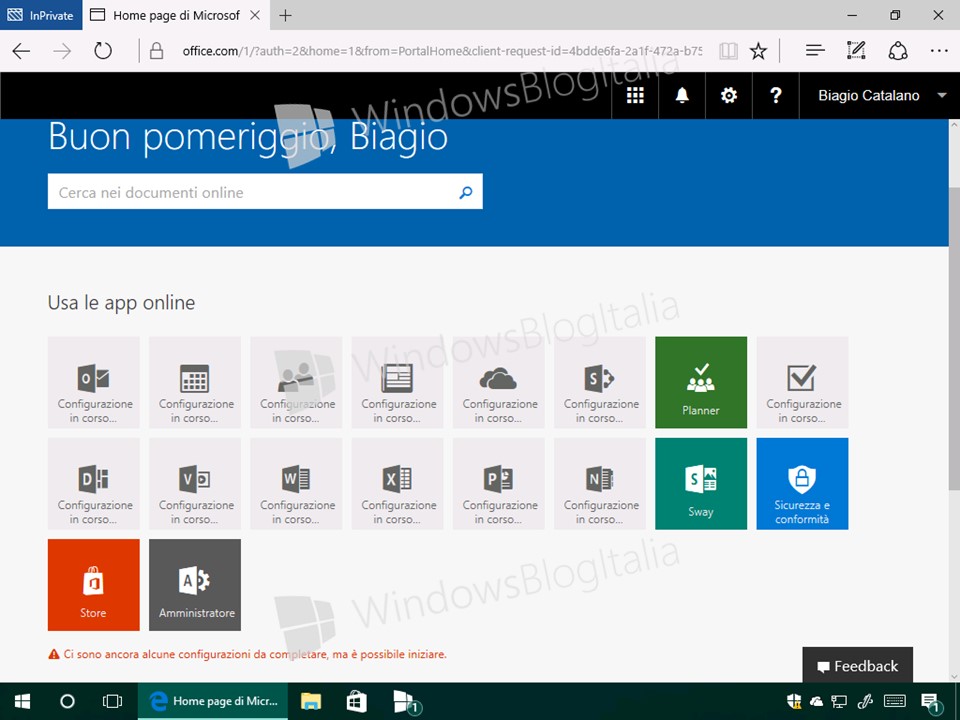The image size is (960, 720).
Task: Open a new browser tab
Action: pos(285,15)
